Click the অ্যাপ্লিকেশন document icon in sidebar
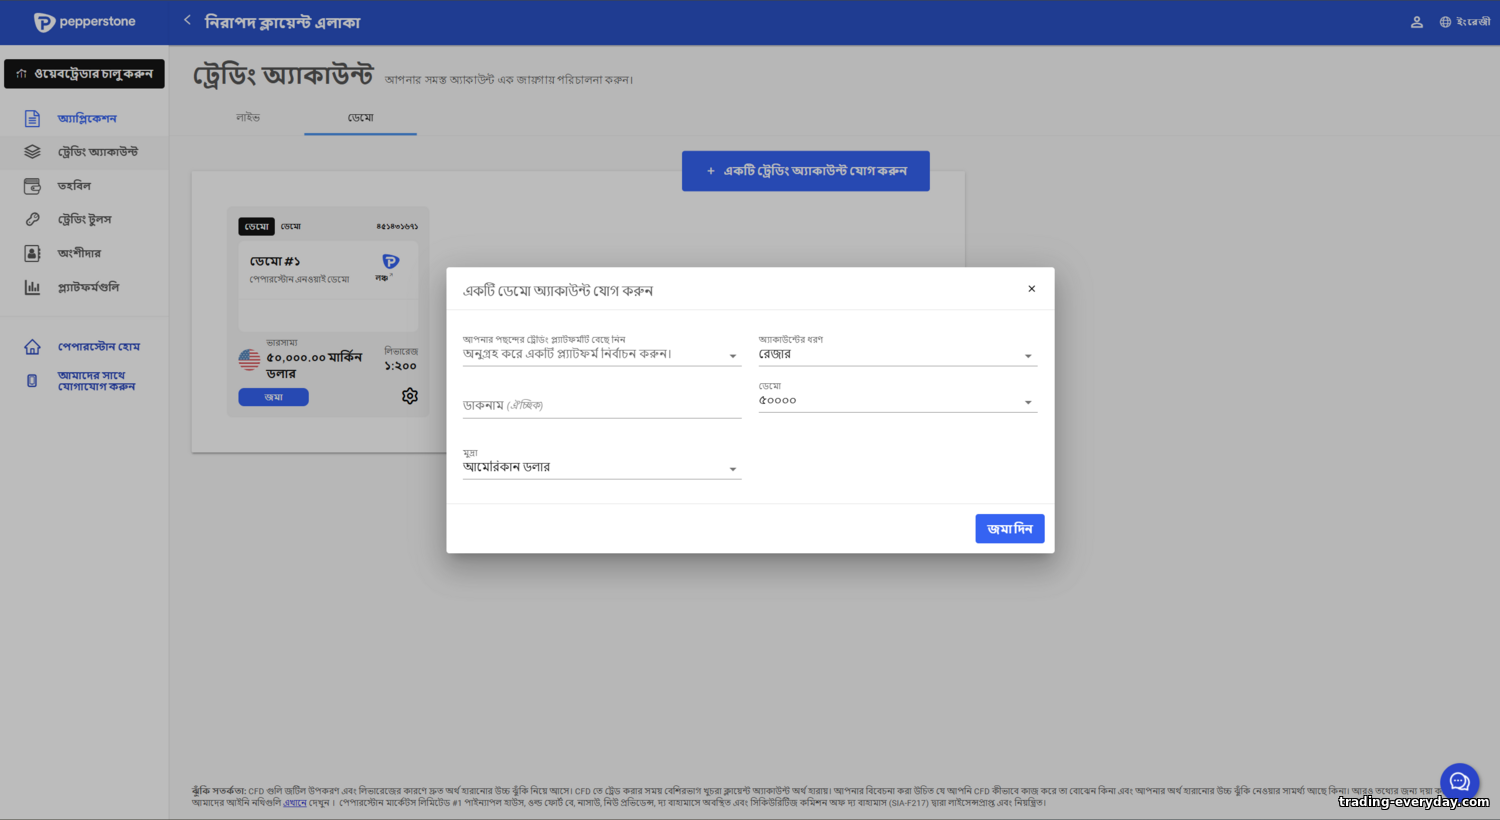The height and width of the screenshot is (820, 1500). coord(32,119)
